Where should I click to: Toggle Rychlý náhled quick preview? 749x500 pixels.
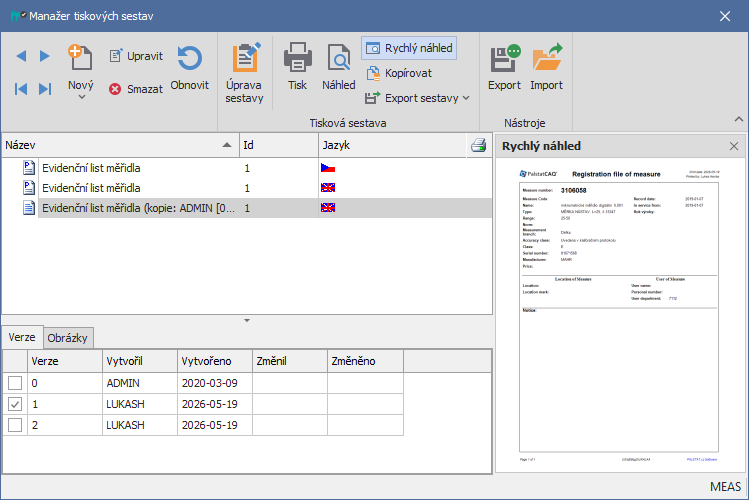point(409,48)
